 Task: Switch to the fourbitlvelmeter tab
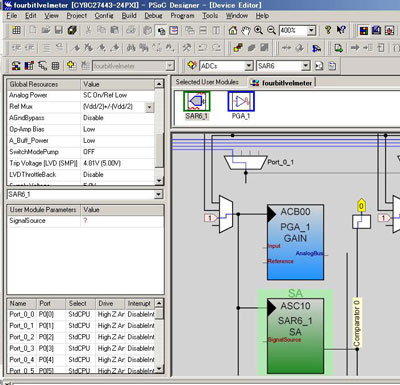(x=282, y=83)
